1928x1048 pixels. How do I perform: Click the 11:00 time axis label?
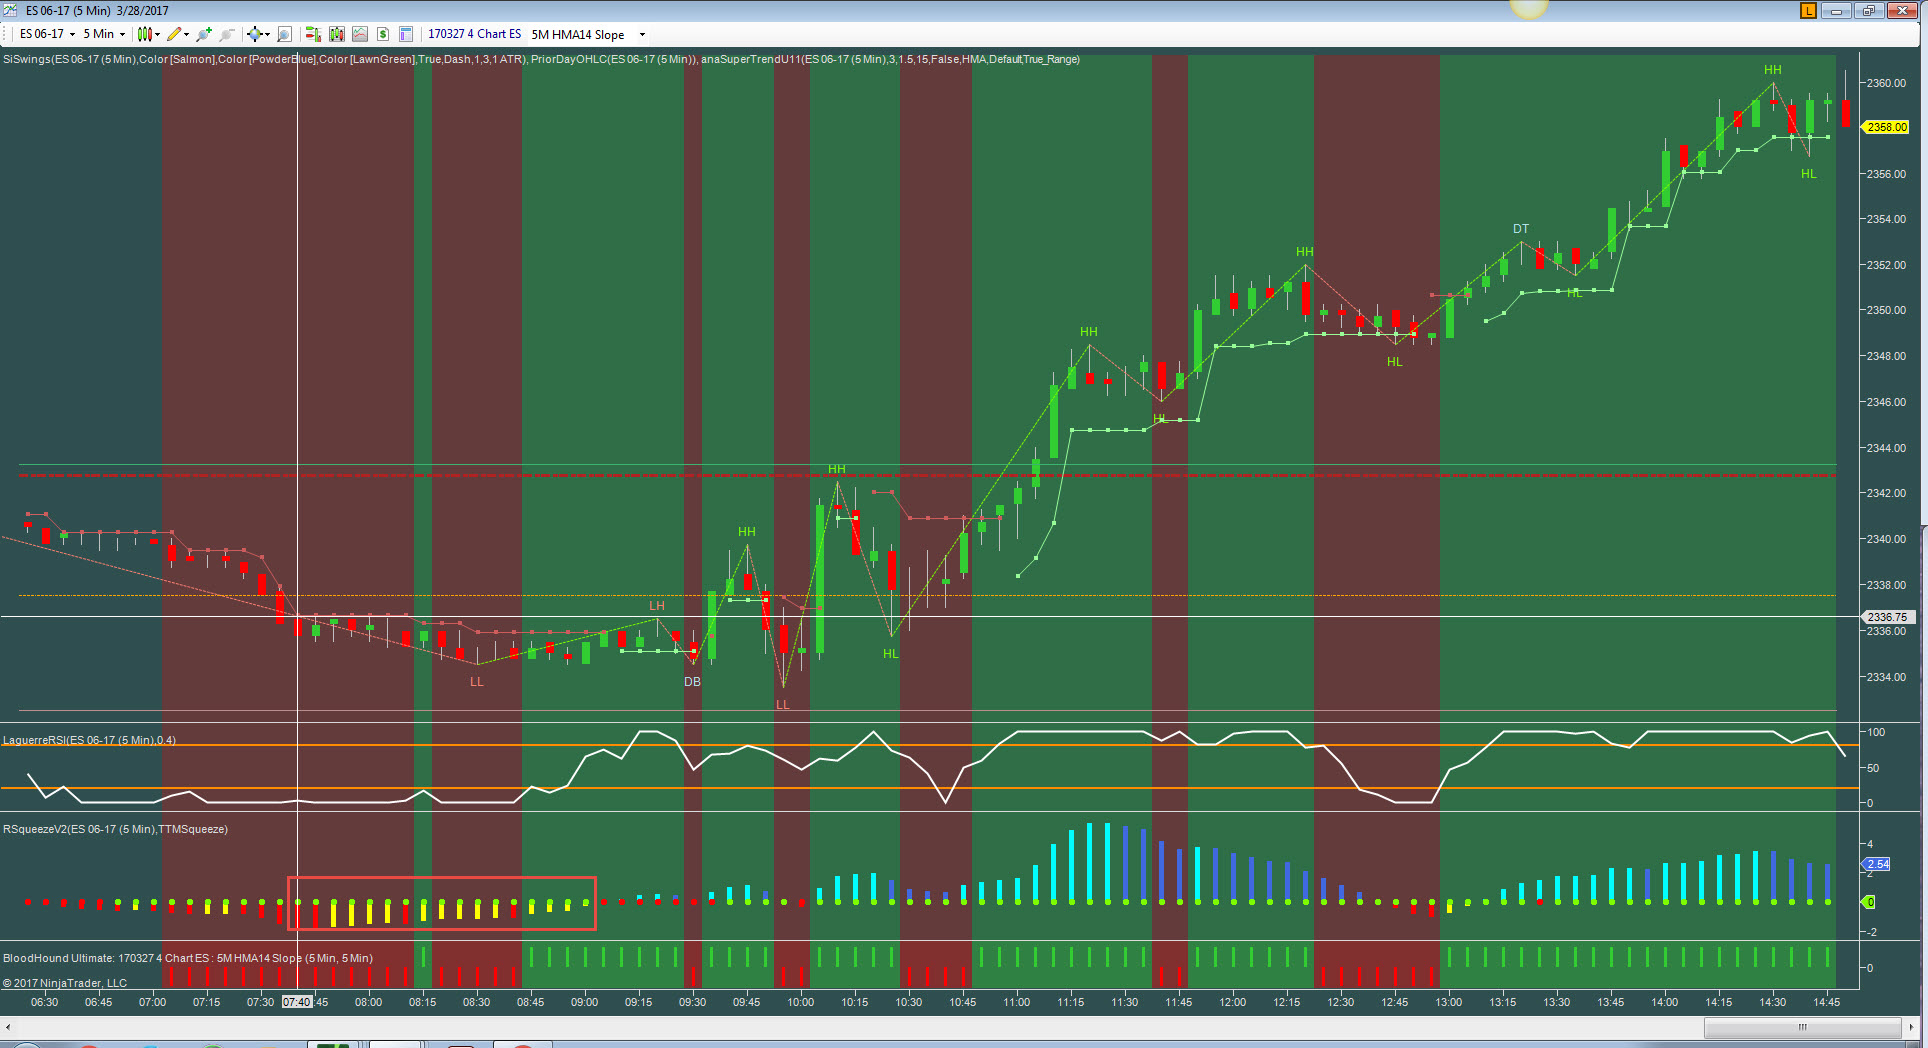pyautogui.click(x=1017, y=1002)
